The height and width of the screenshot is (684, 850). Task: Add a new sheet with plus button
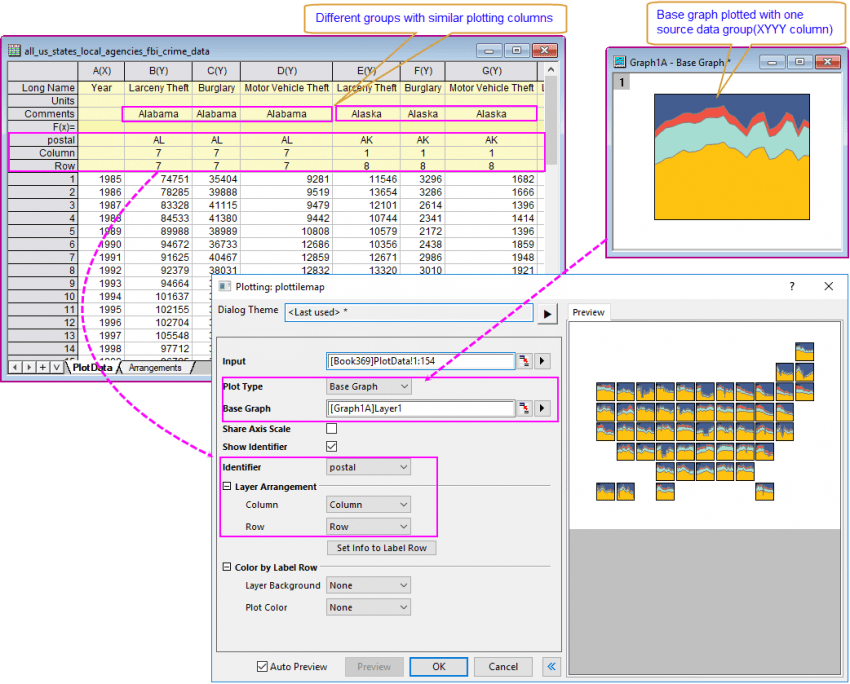coord(42,367)
